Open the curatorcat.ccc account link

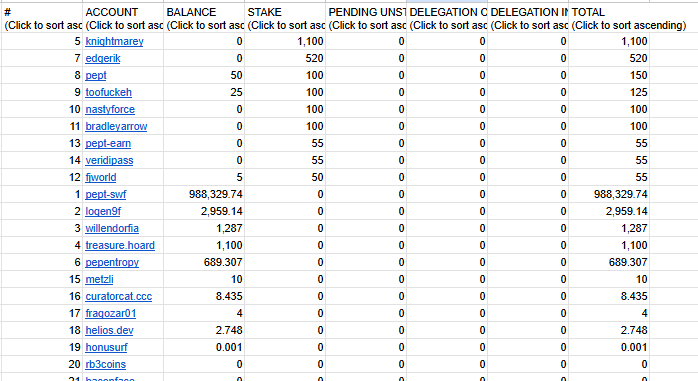coord(118,296)
